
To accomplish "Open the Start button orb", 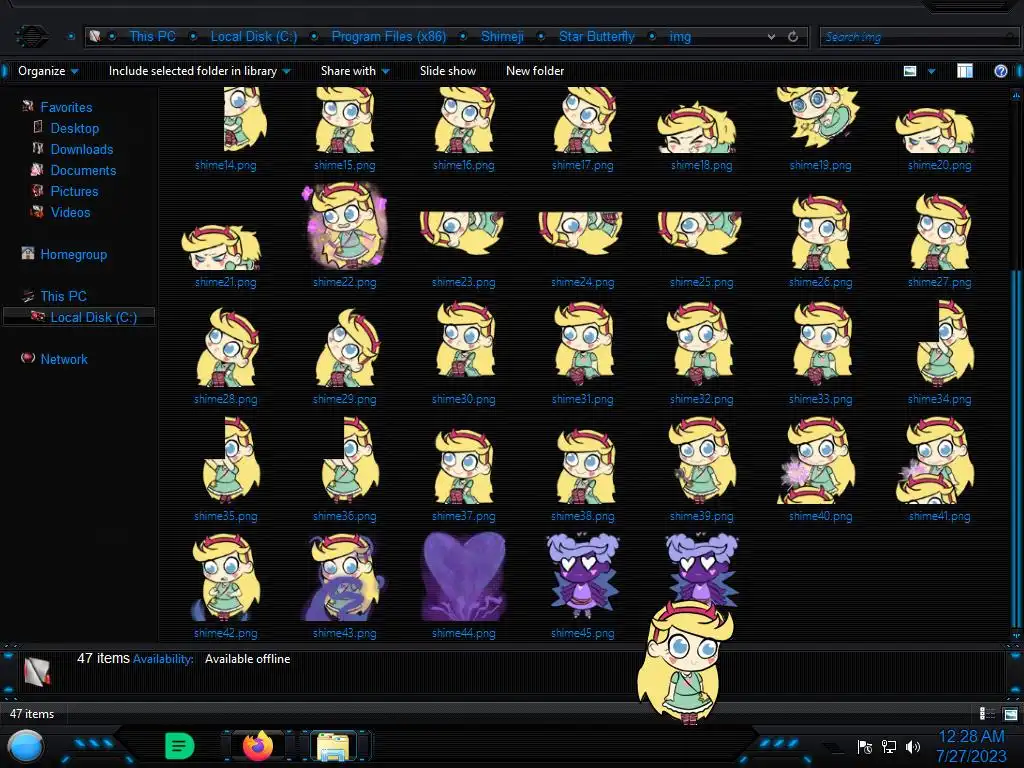I will pos(26,746).
